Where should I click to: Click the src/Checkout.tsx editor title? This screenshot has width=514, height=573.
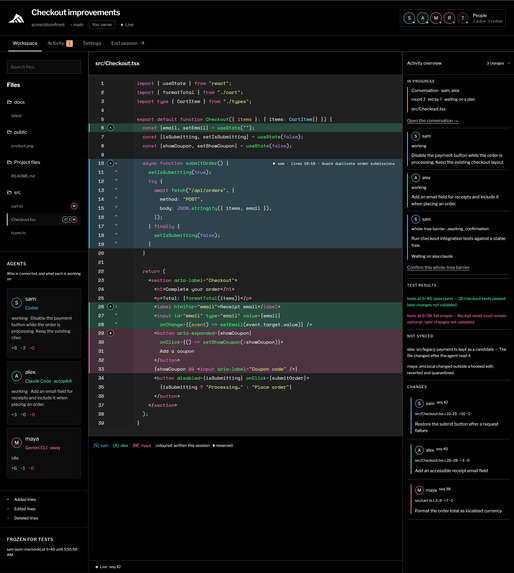pyautogui.click(x=117, y=63)
